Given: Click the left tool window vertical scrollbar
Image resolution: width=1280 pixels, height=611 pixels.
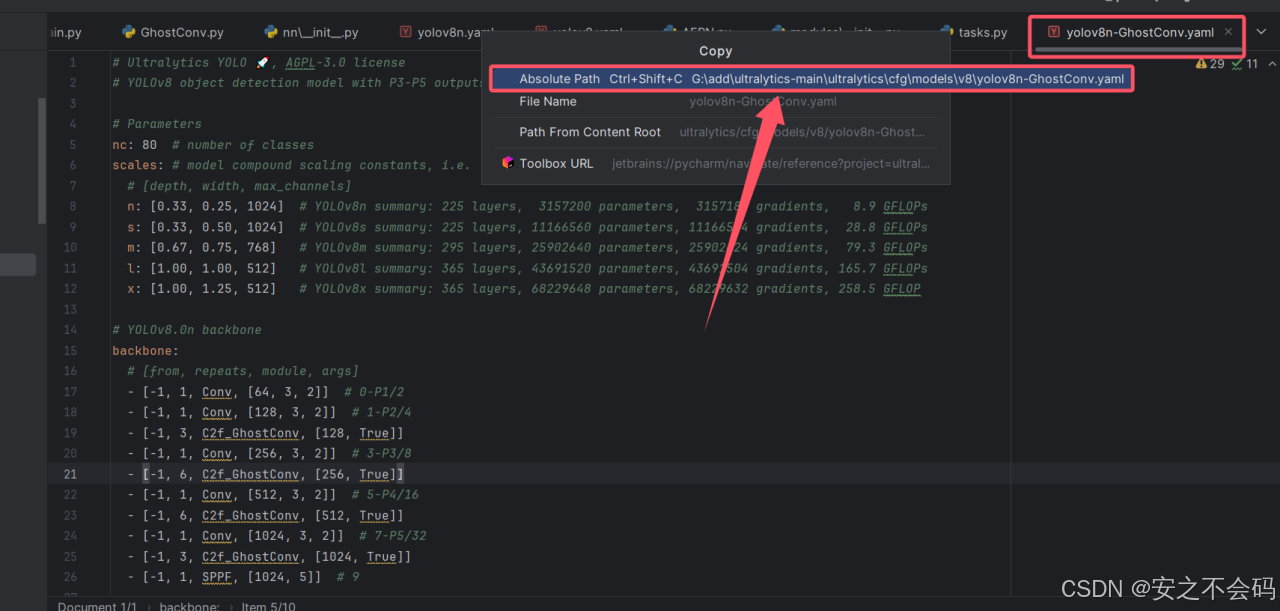Looking at the screenshot, I should tap(42, 160).
